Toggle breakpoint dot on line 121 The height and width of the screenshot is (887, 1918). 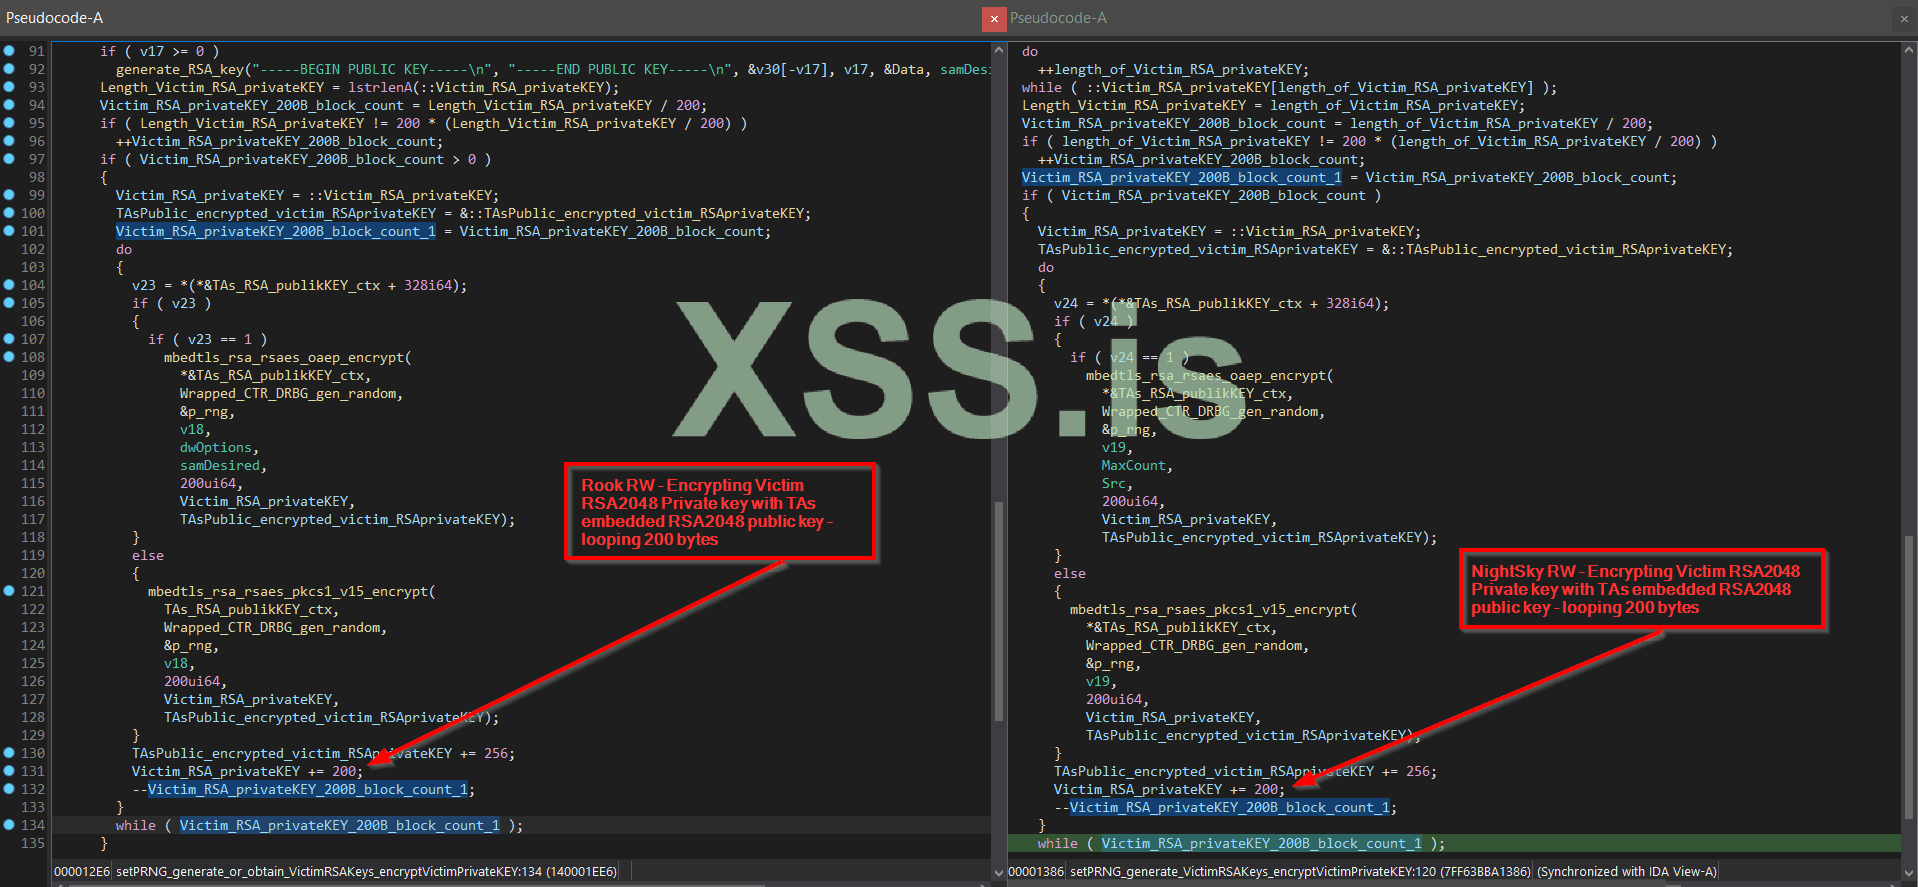pyautogui.click(x=9, y=591)
